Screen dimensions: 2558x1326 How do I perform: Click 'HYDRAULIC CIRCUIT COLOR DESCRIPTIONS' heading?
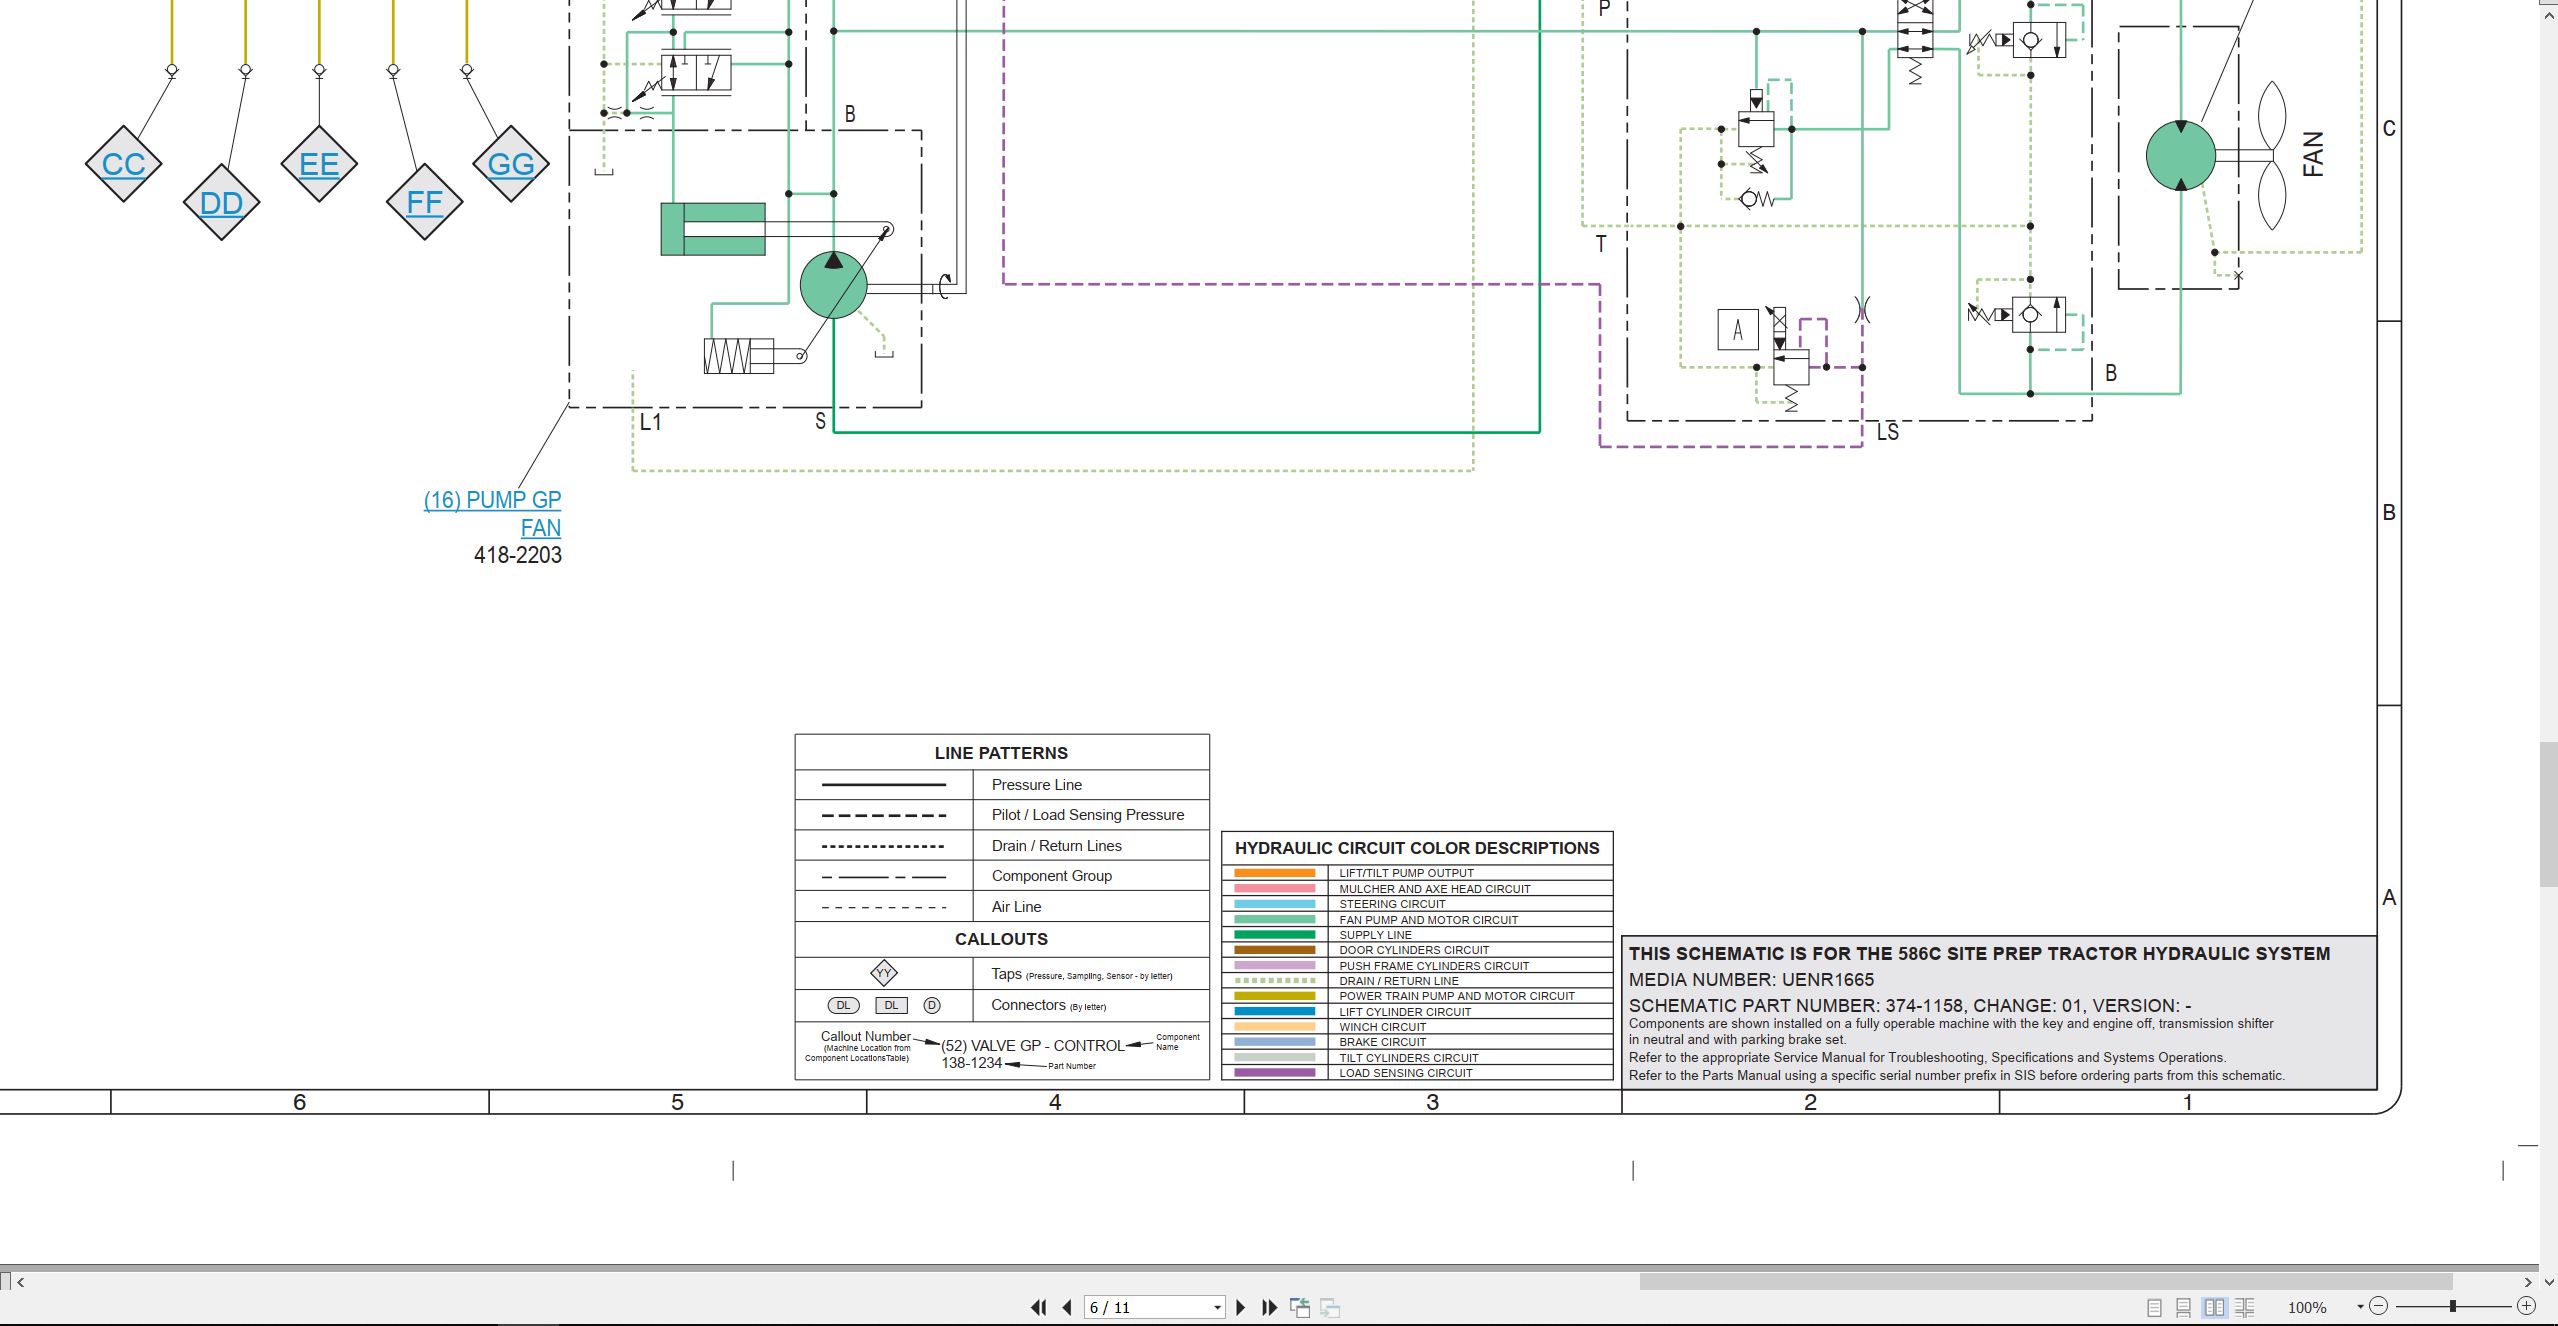click(1417, 848)
